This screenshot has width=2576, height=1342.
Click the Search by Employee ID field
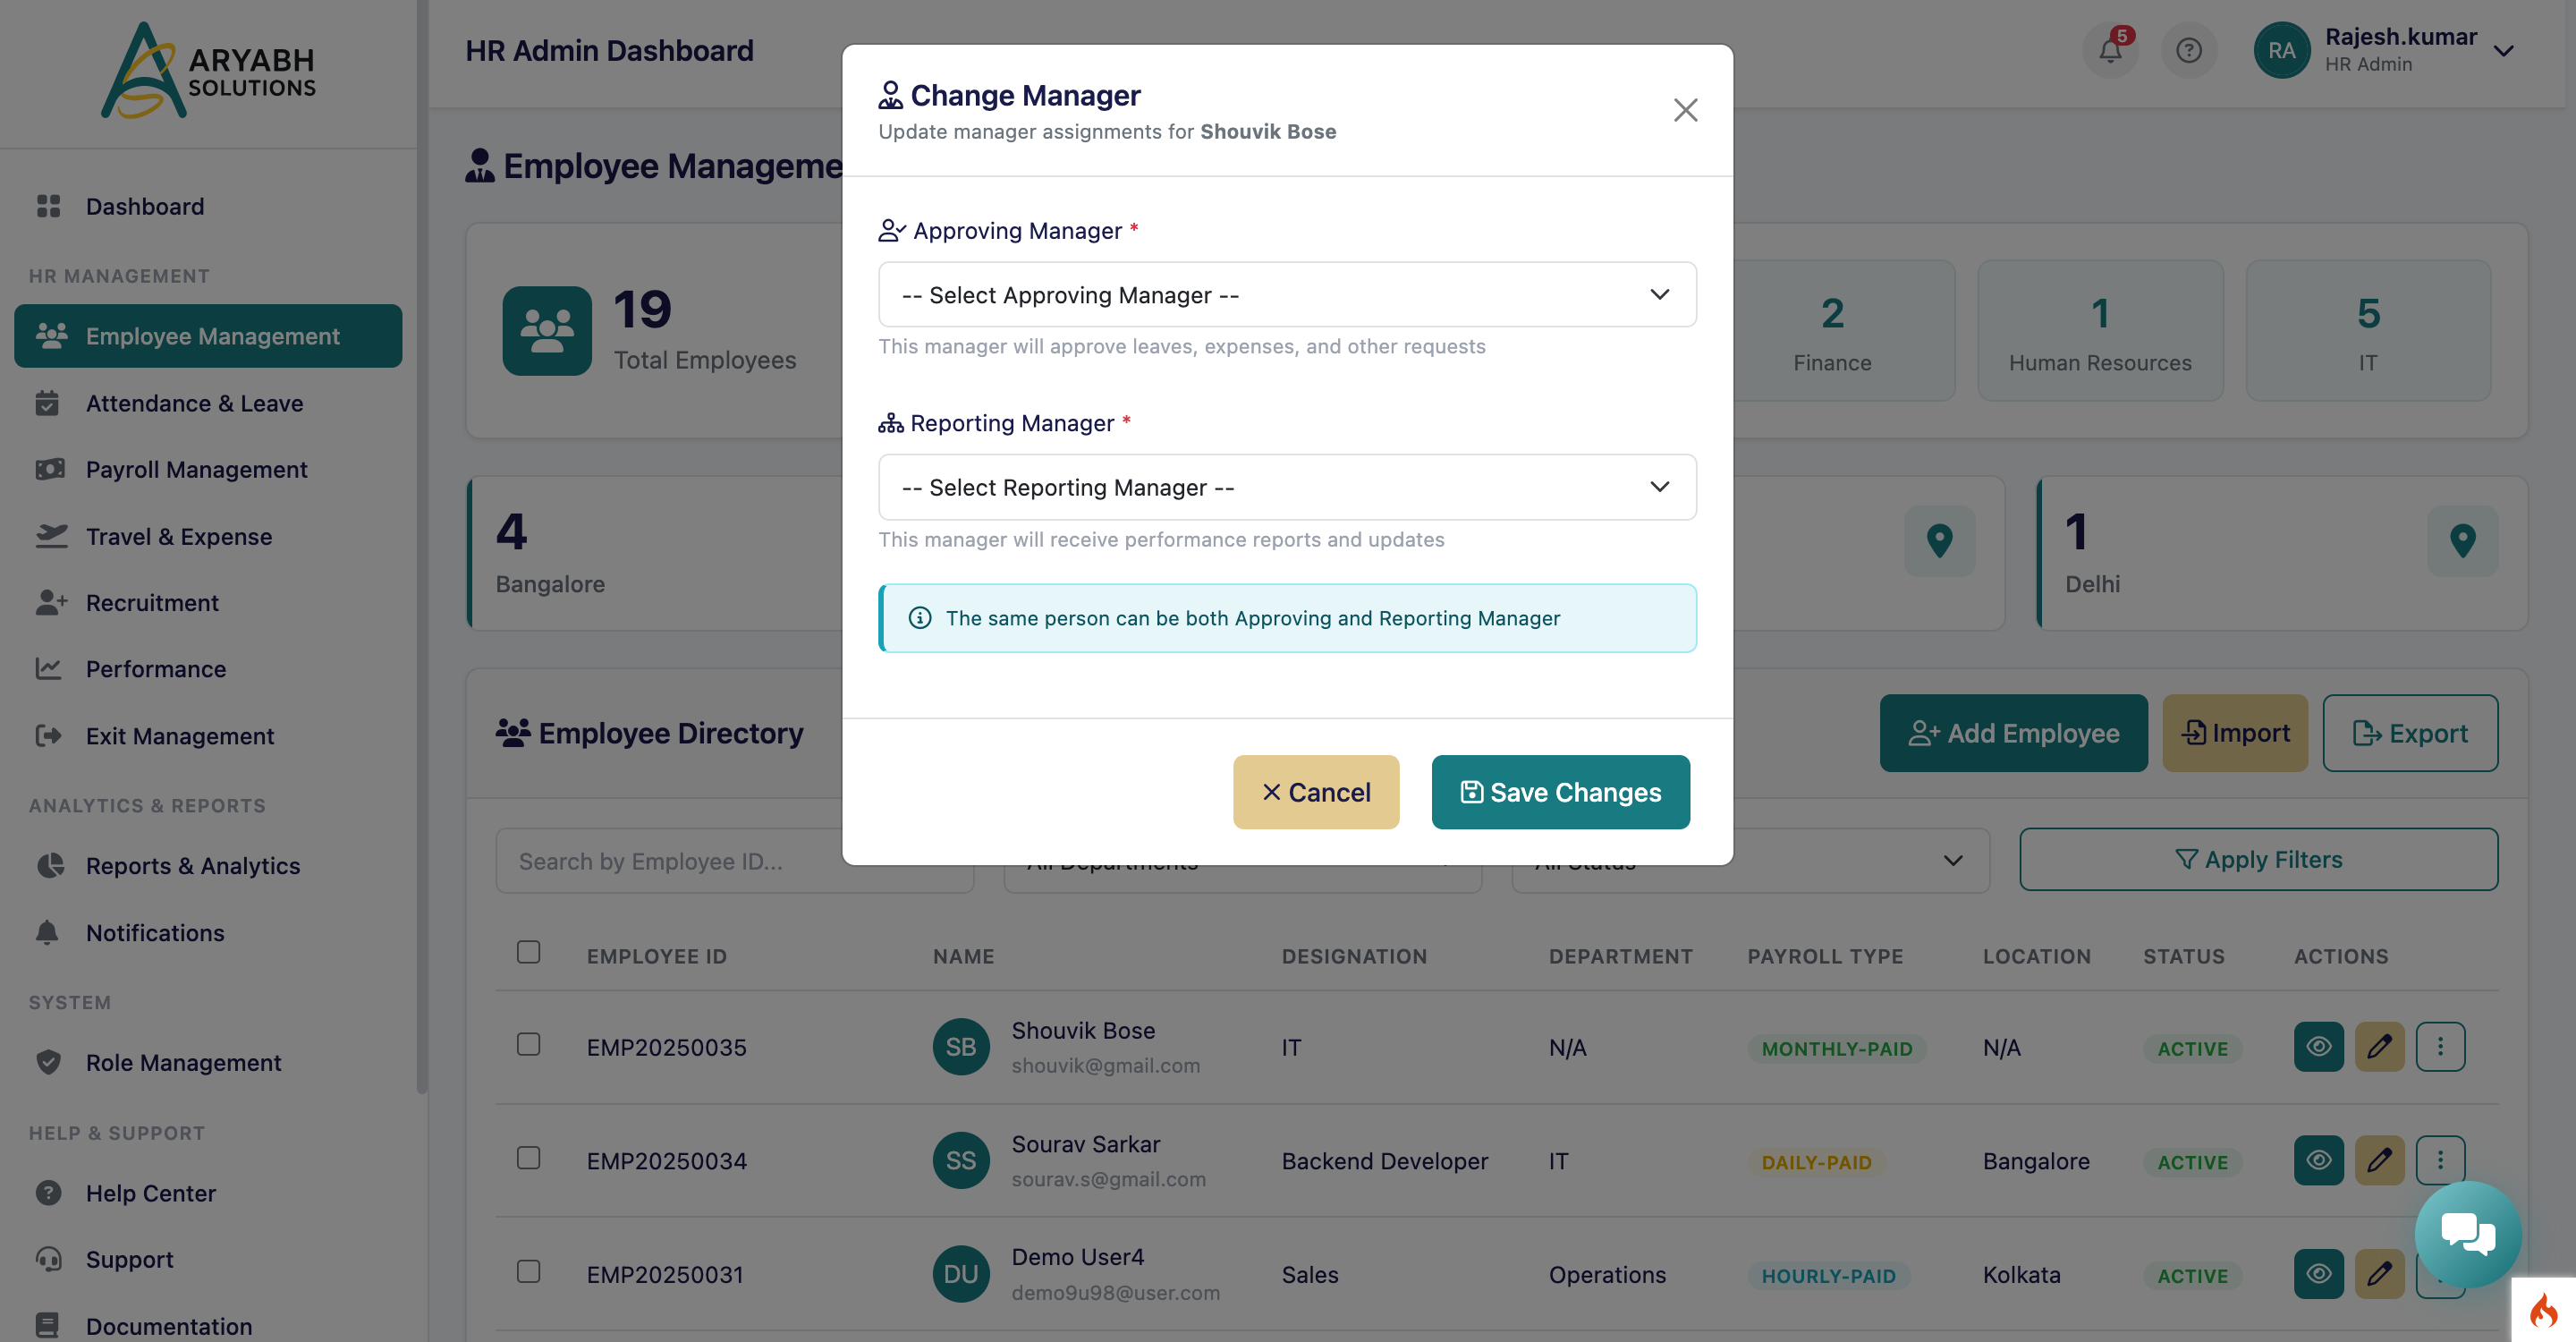point(734,860)
